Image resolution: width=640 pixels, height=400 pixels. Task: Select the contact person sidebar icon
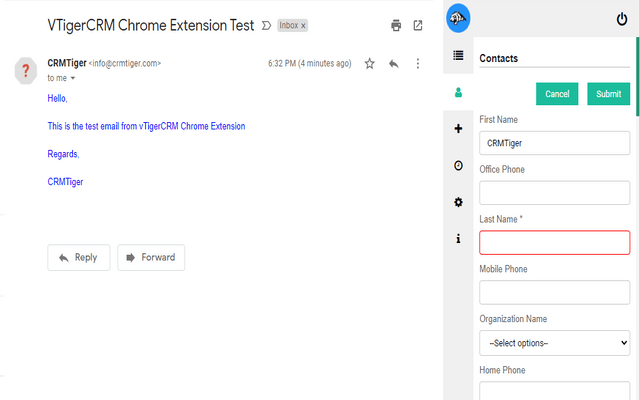click(458, 93)
